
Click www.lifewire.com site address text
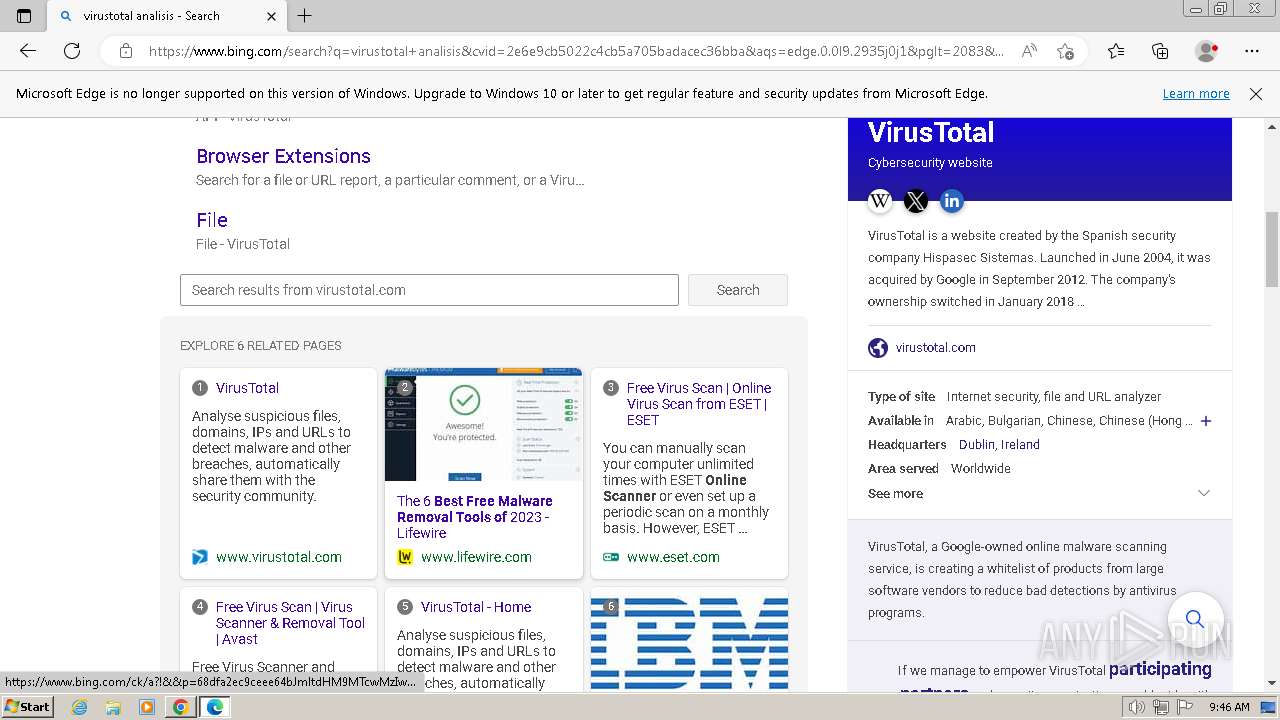476,557
